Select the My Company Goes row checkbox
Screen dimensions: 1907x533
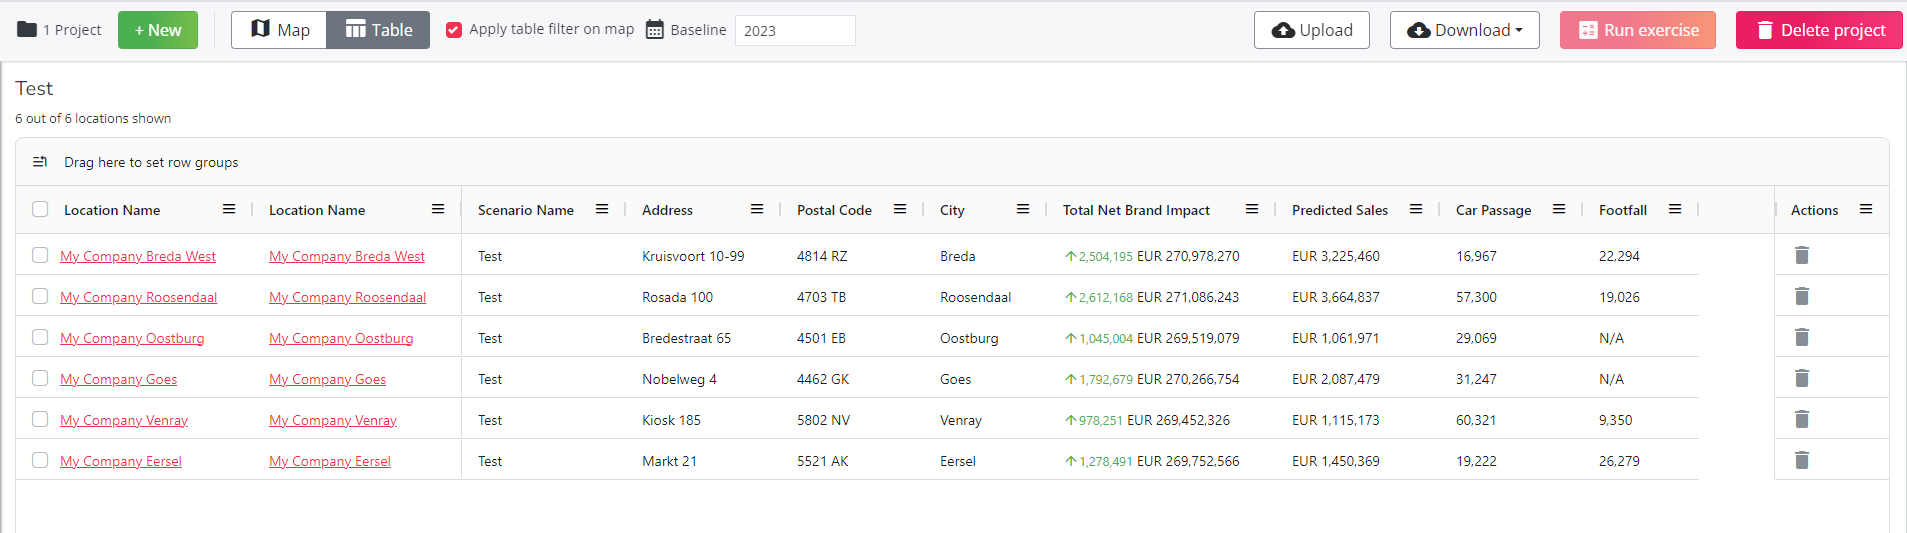tap(40, 379)
